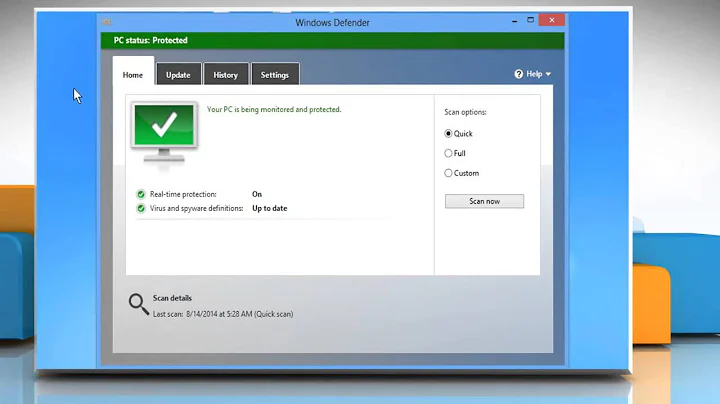This screenshot has width=720, height=404.
Task: Click the 'On' status value
Action: 257,194
